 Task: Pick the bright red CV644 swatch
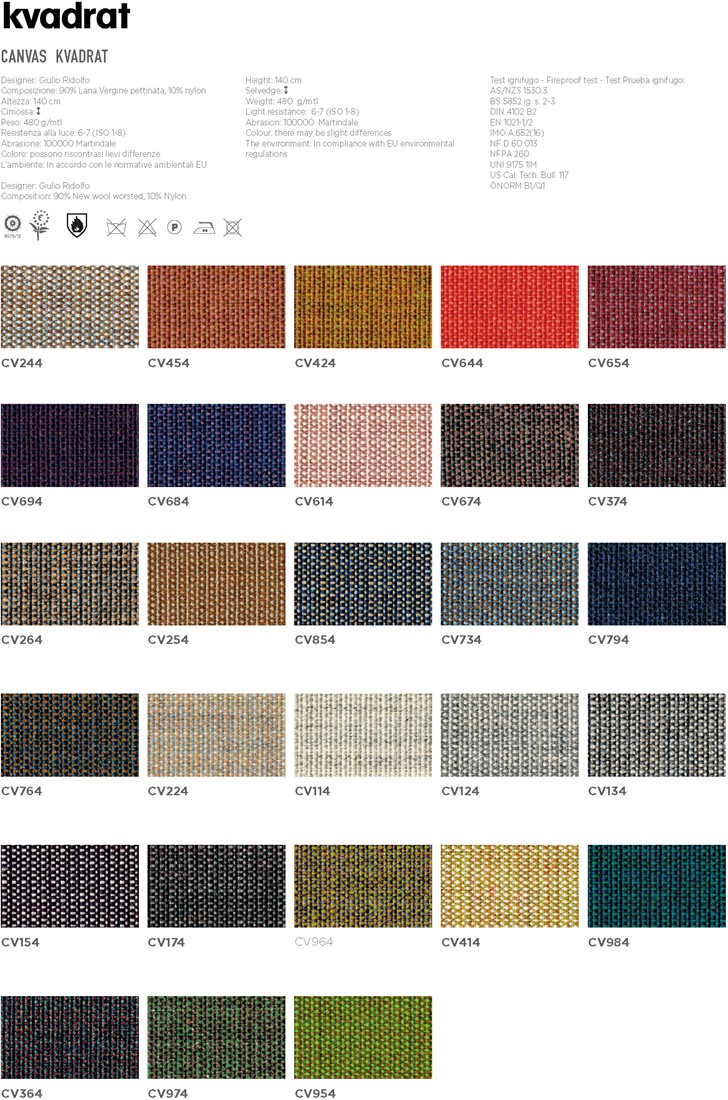pyautogui.click(x=510, y=307)
